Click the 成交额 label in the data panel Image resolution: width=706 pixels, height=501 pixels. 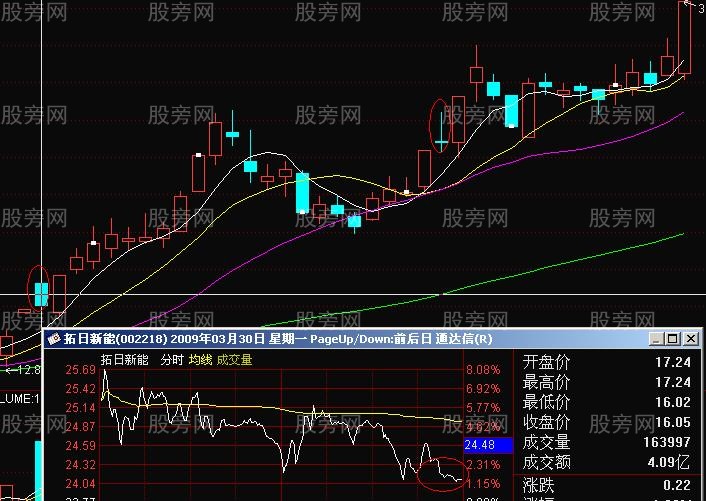[547, 462]
